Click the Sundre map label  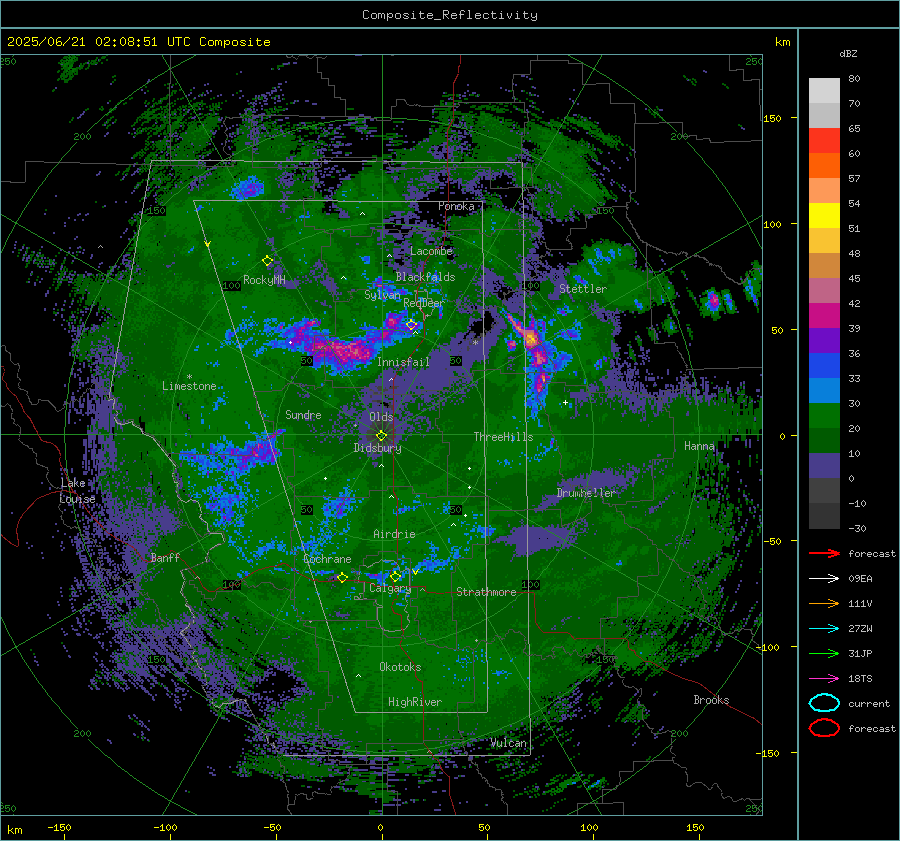303,415
